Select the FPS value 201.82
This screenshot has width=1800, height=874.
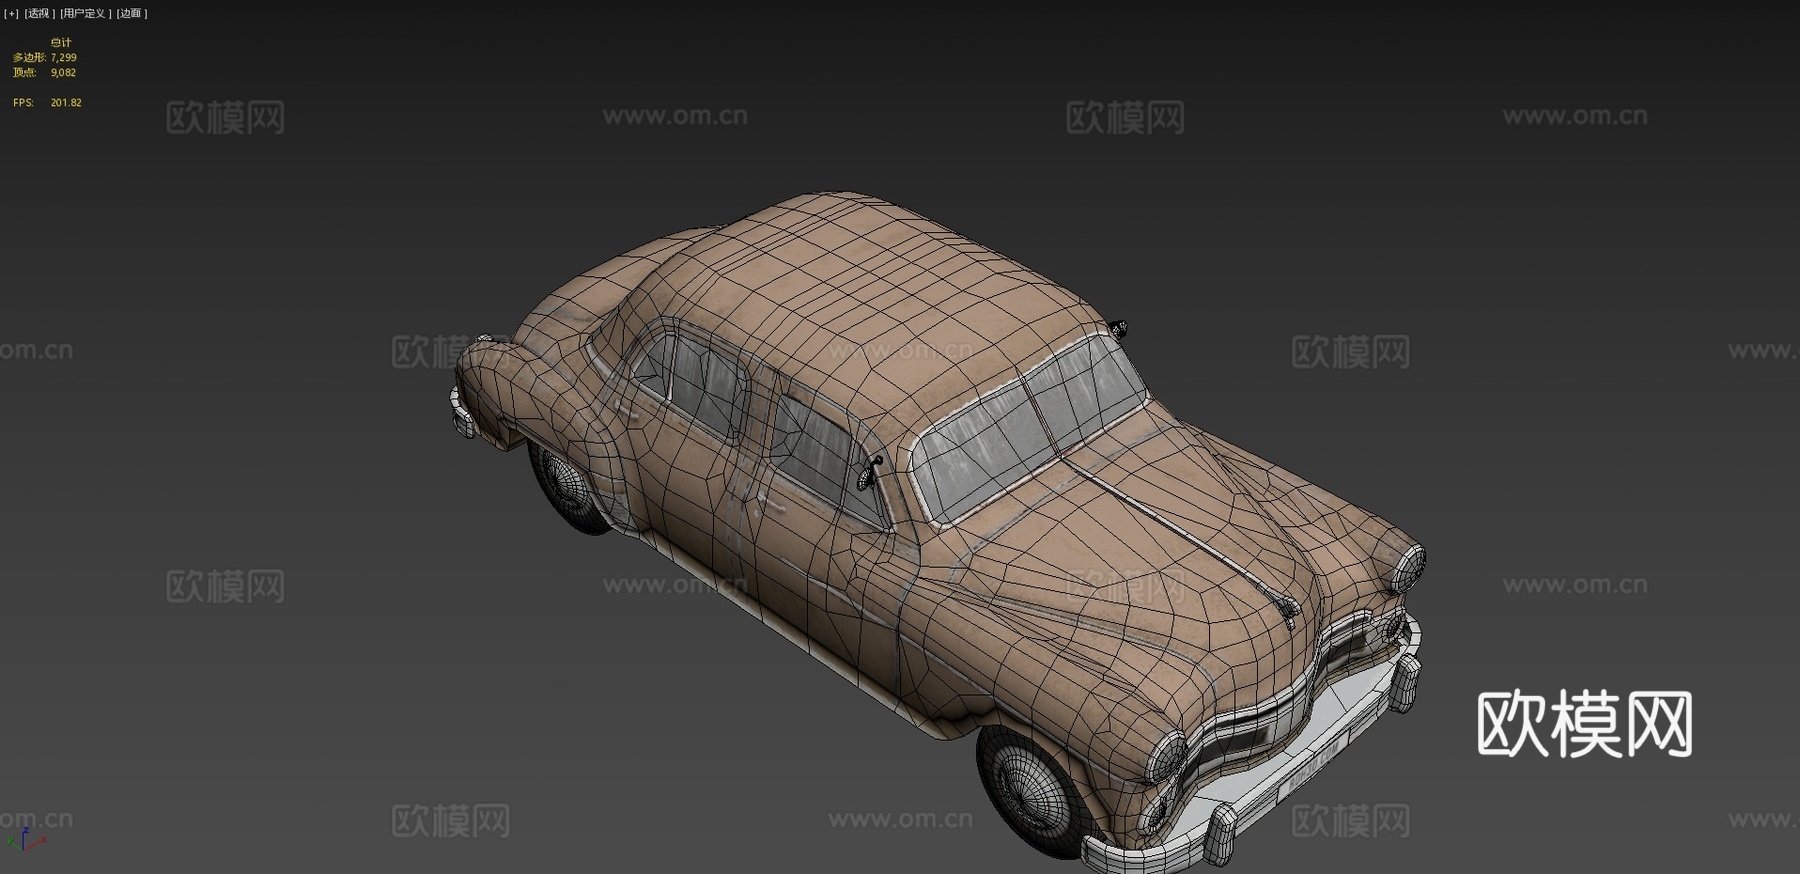[66, 103]
